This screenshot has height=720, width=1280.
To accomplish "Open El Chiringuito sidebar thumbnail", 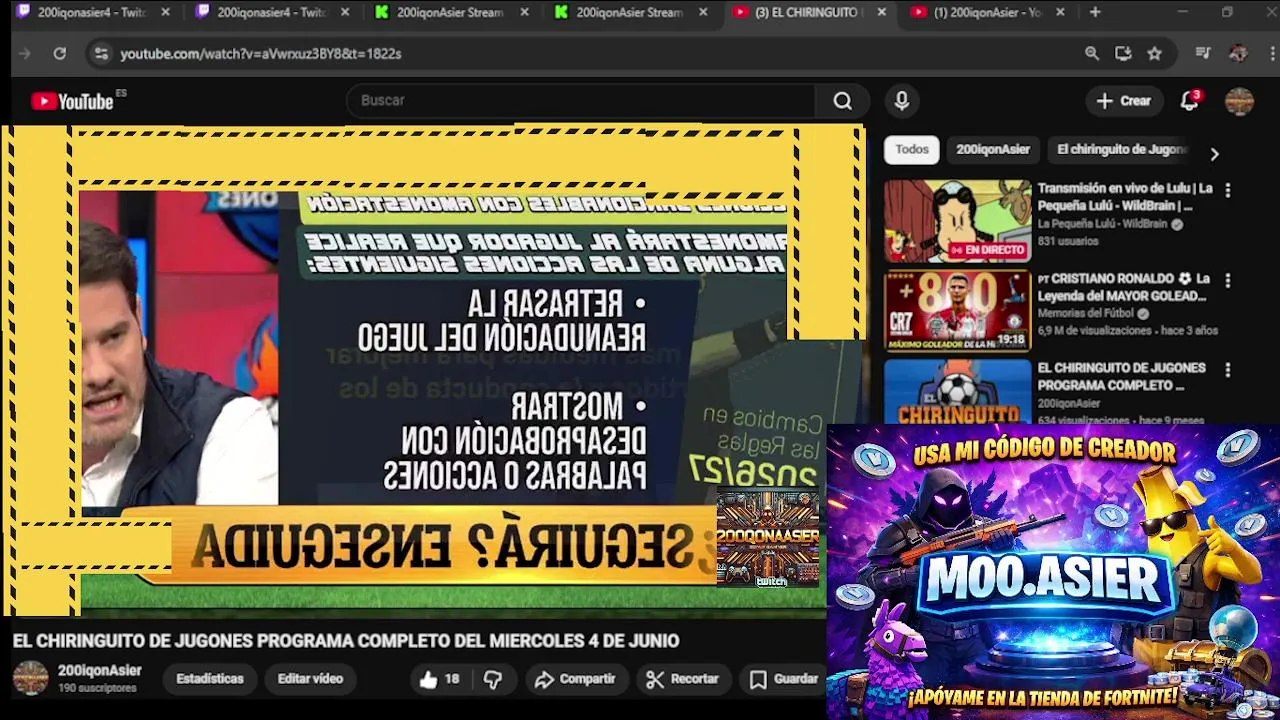I will coord(957,392).
